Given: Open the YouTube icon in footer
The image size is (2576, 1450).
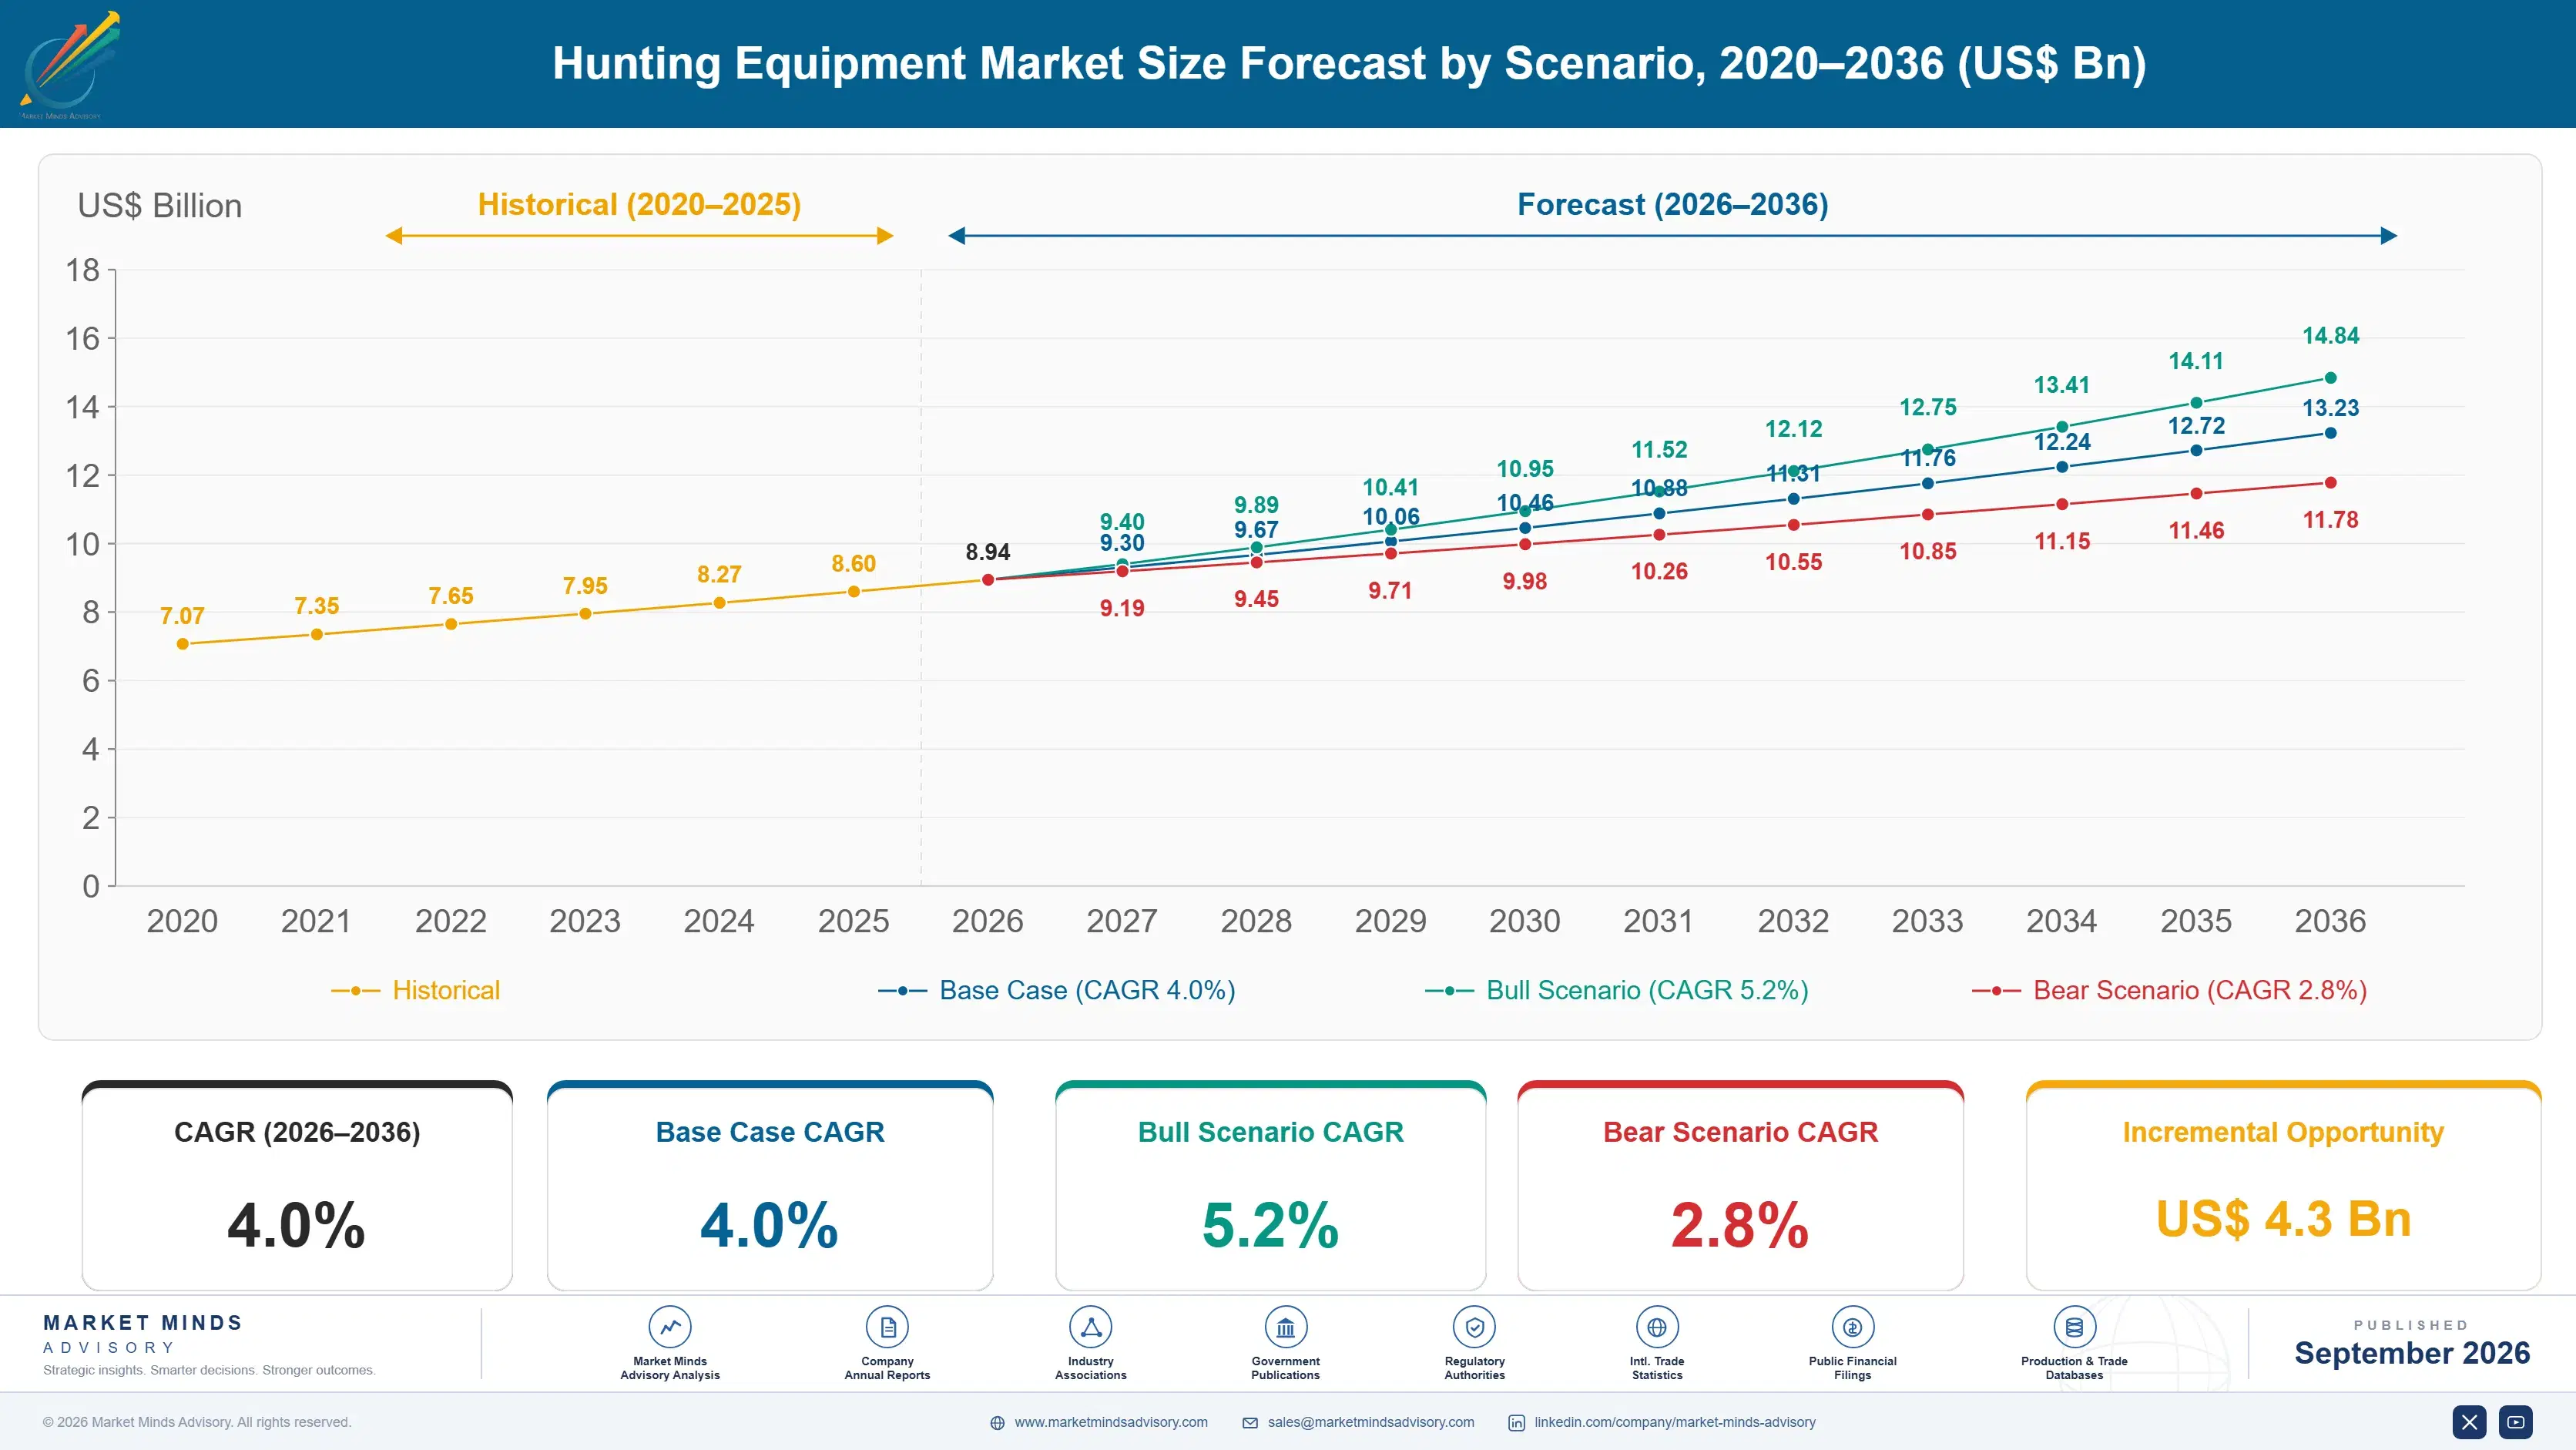Looking at the screenshot, I should coord(2516,1422).
